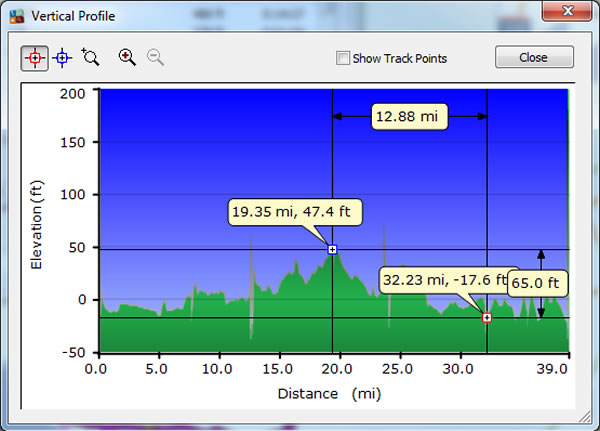This screenshot has width=600, height=431.
Task: Enable Show Track Points checkbox
Action: click(x=342, y=58)
